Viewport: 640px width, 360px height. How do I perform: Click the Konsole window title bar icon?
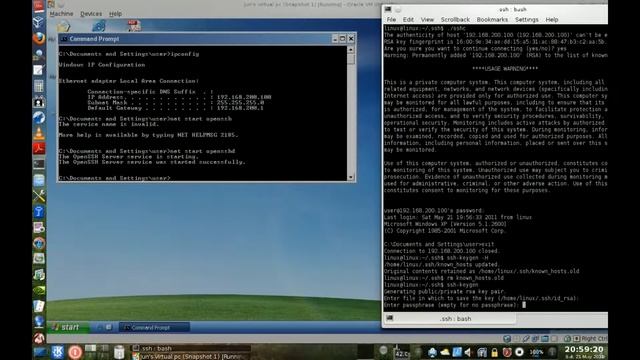388,9
